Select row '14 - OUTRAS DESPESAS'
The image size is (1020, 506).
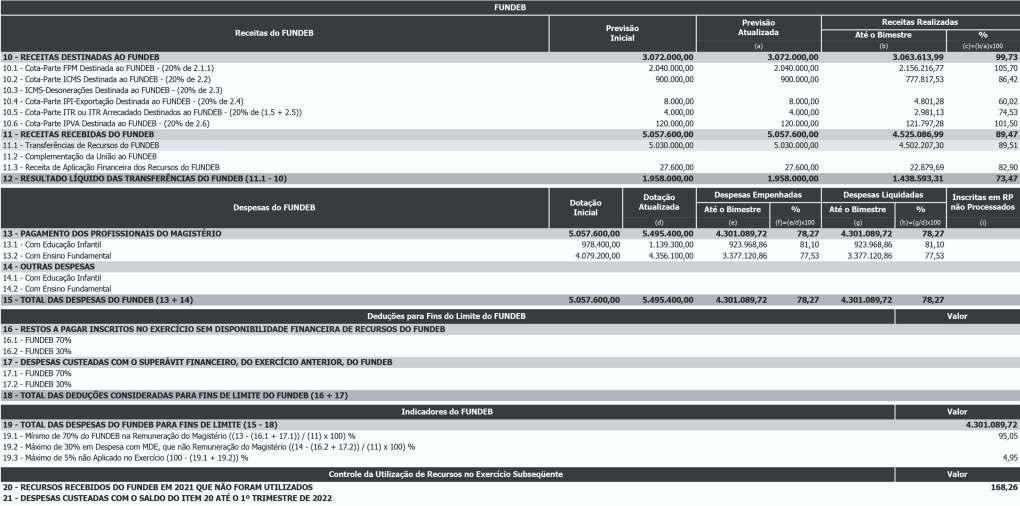510,267
